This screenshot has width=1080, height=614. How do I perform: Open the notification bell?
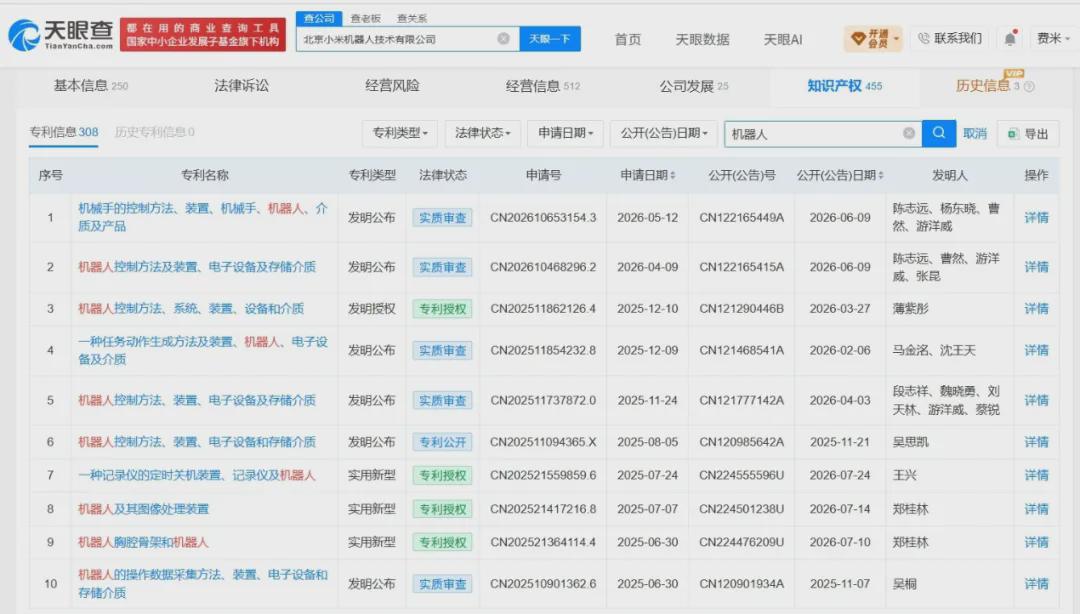point(1010,39)
